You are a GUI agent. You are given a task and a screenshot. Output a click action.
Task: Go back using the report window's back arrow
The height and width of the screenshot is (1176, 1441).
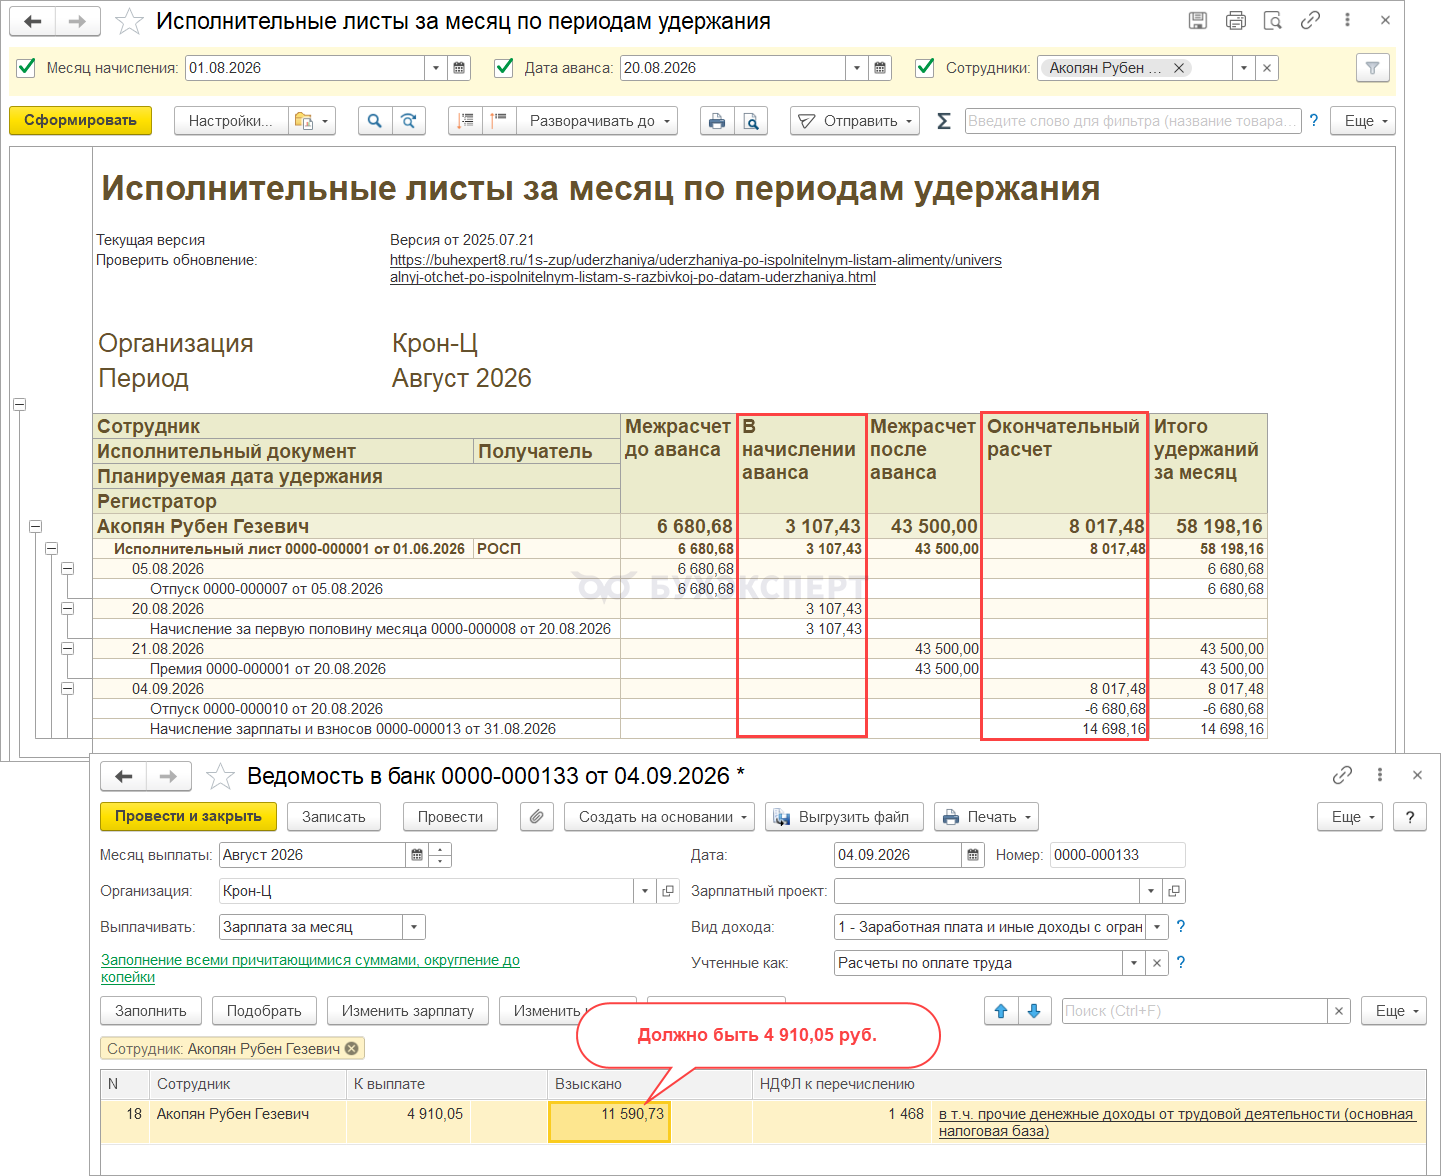click(x=33, y=21)
